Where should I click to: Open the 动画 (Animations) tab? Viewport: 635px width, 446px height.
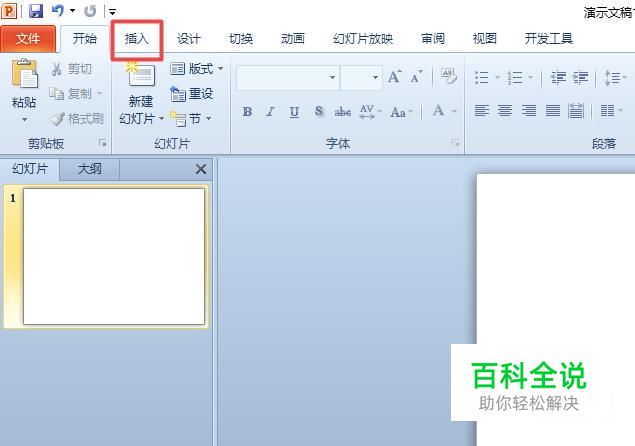tap(293, 39)
